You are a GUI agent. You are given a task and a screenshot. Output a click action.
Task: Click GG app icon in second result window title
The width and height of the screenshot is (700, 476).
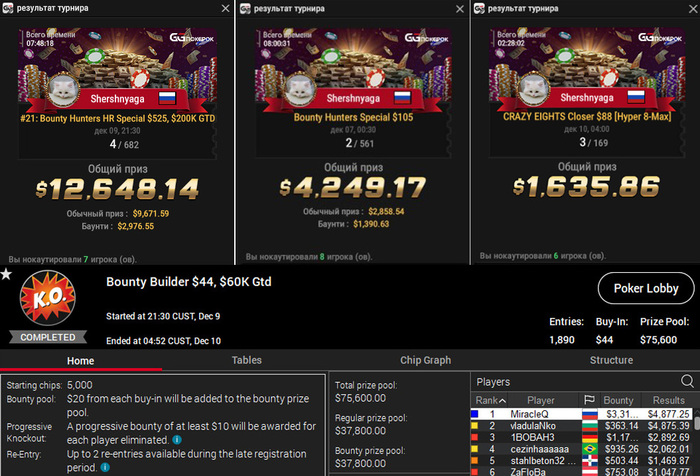[245, 8]
